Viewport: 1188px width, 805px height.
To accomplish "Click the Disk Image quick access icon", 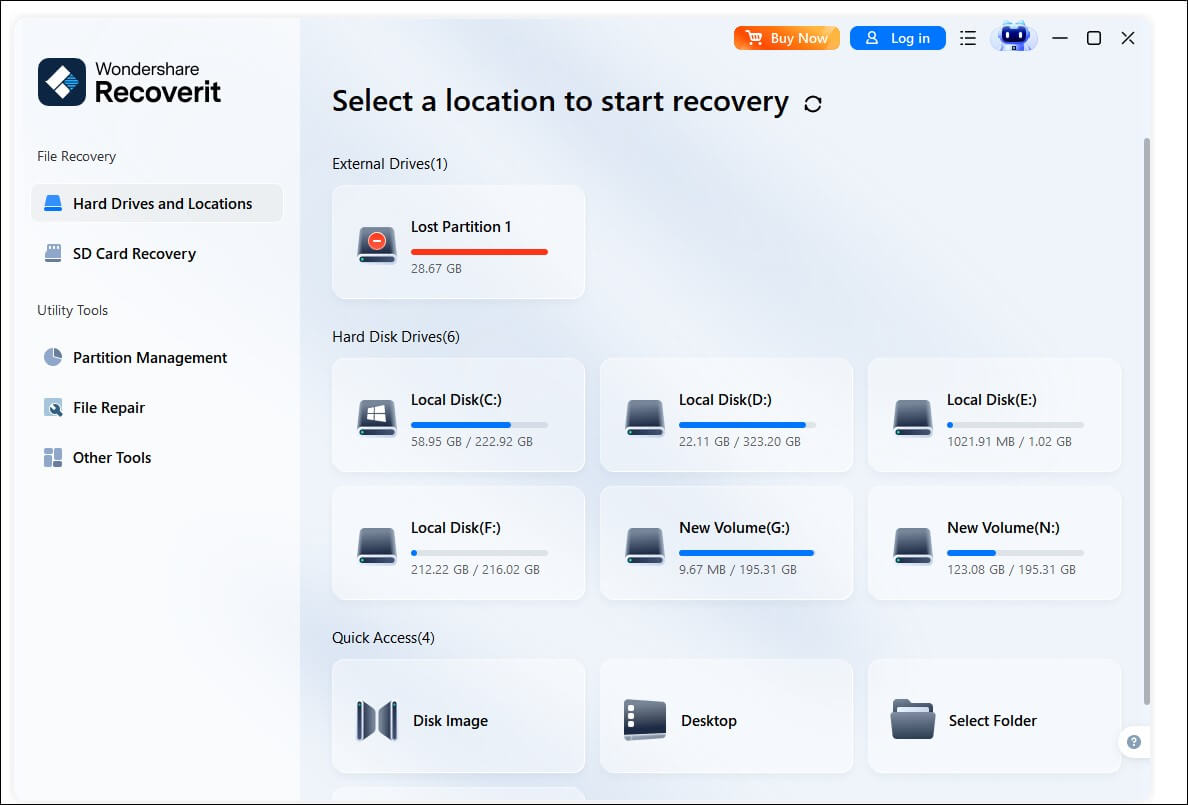I will click(x=376, y=719).
